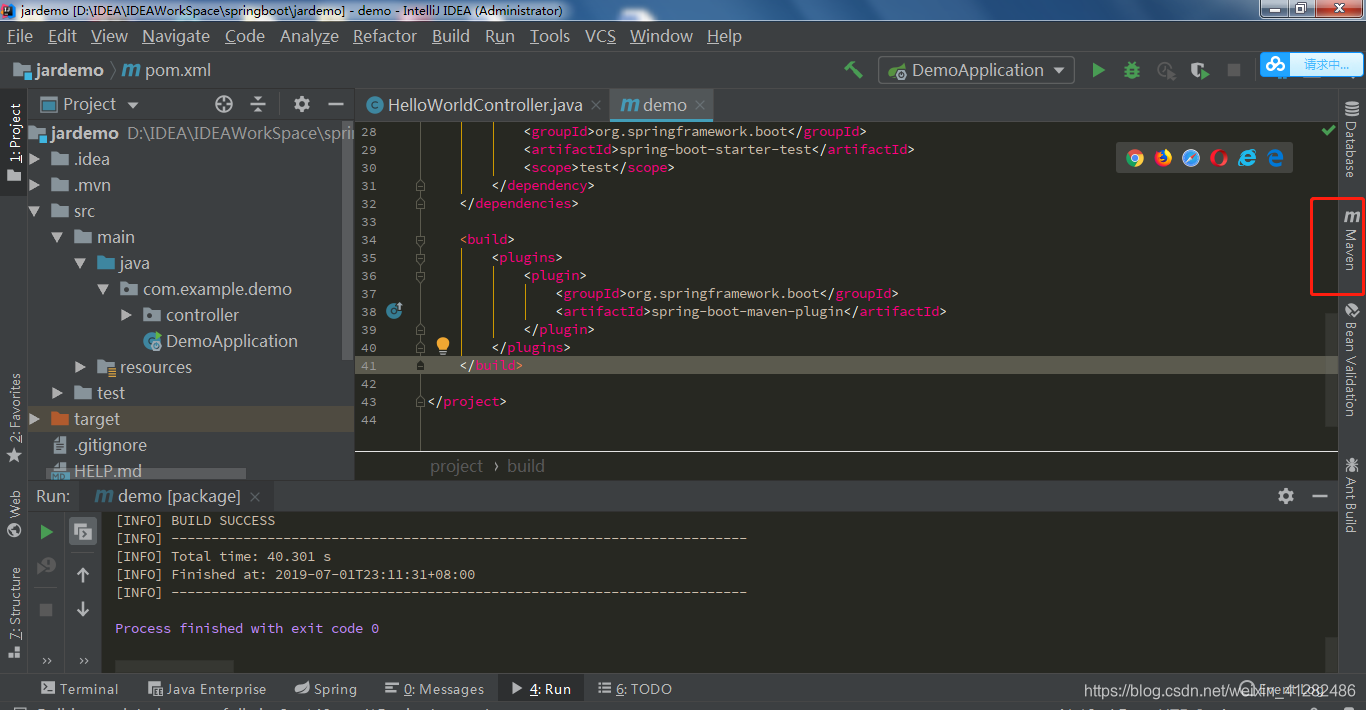The image size is (1366, 710).
Task: Open in Edge browser icon
Action: (x=1275, y=158)
